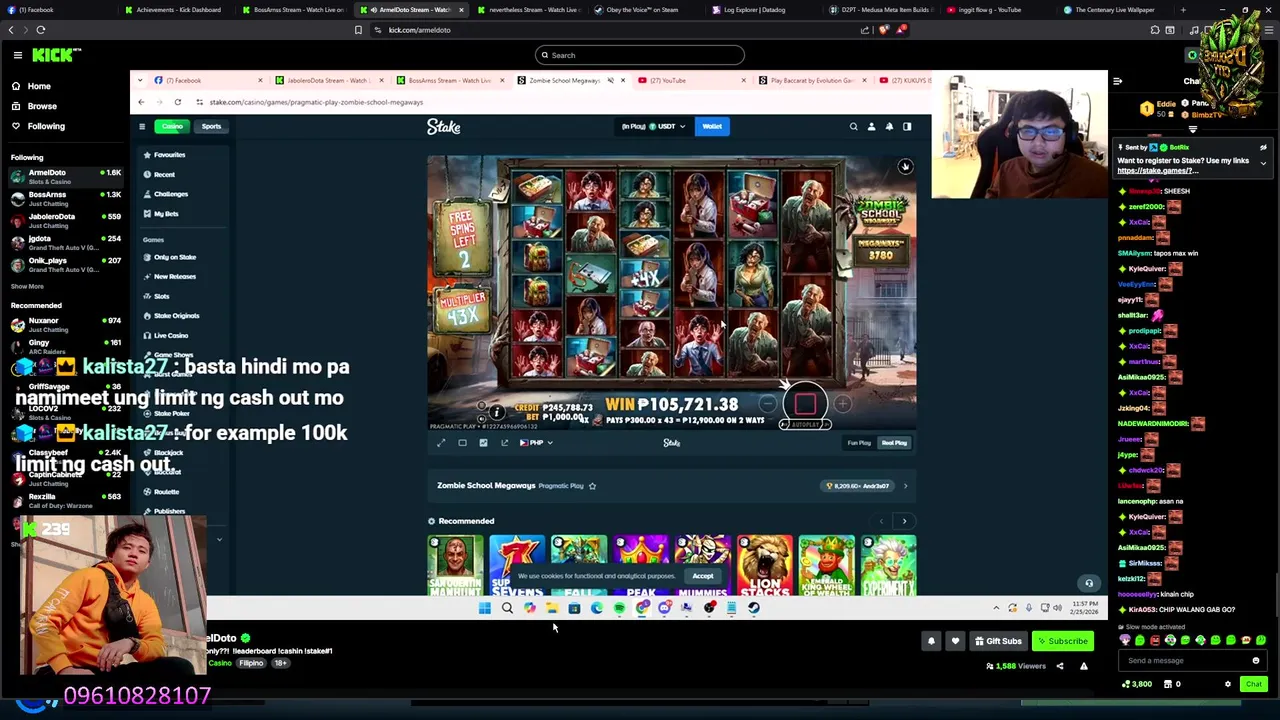
Task: Open BossArnss channel in the Following list
Action: pyautogui.click(x=66, y=199)
